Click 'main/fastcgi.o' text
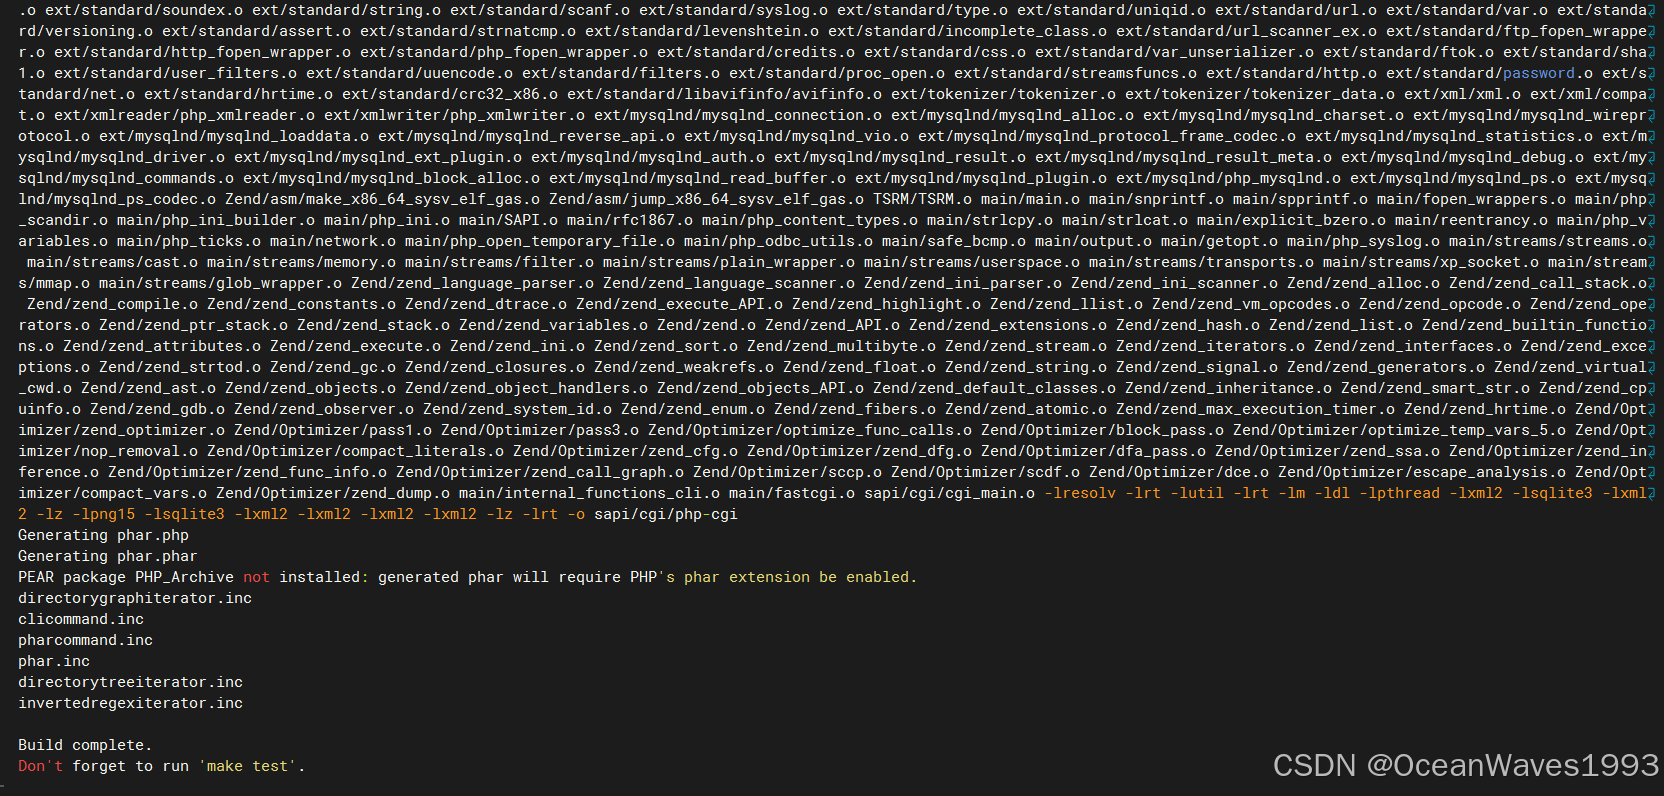This screenshot has height=796, width=1664. [792, 493]
